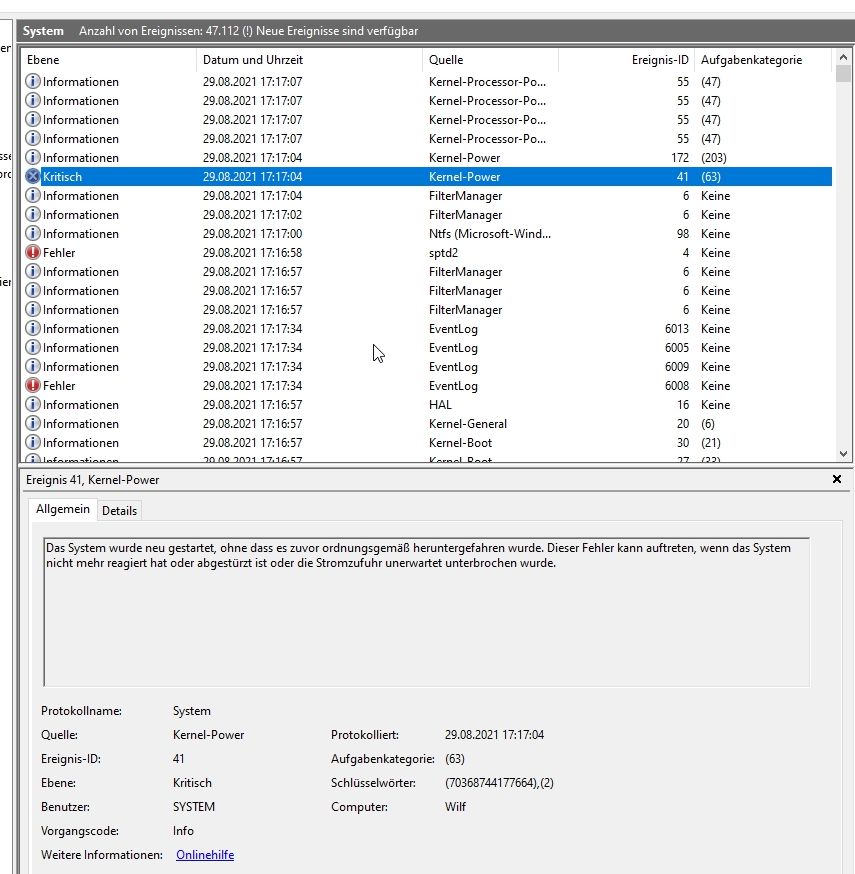
Task: Select the FilterManager row at 17:17:04
Action: point(428,196)
